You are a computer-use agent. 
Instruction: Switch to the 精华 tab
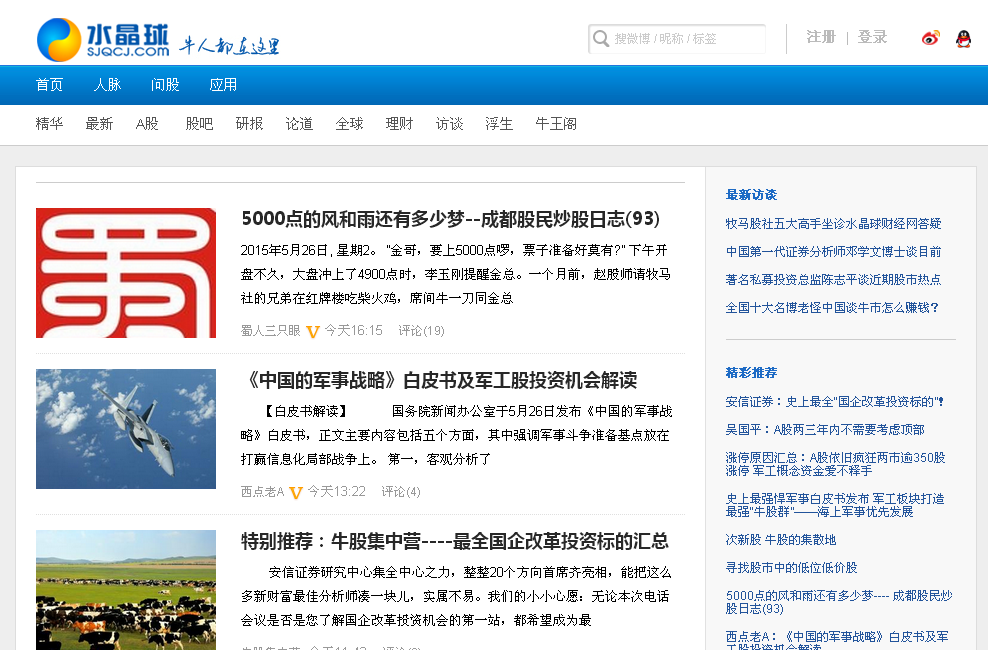(49, 124)
